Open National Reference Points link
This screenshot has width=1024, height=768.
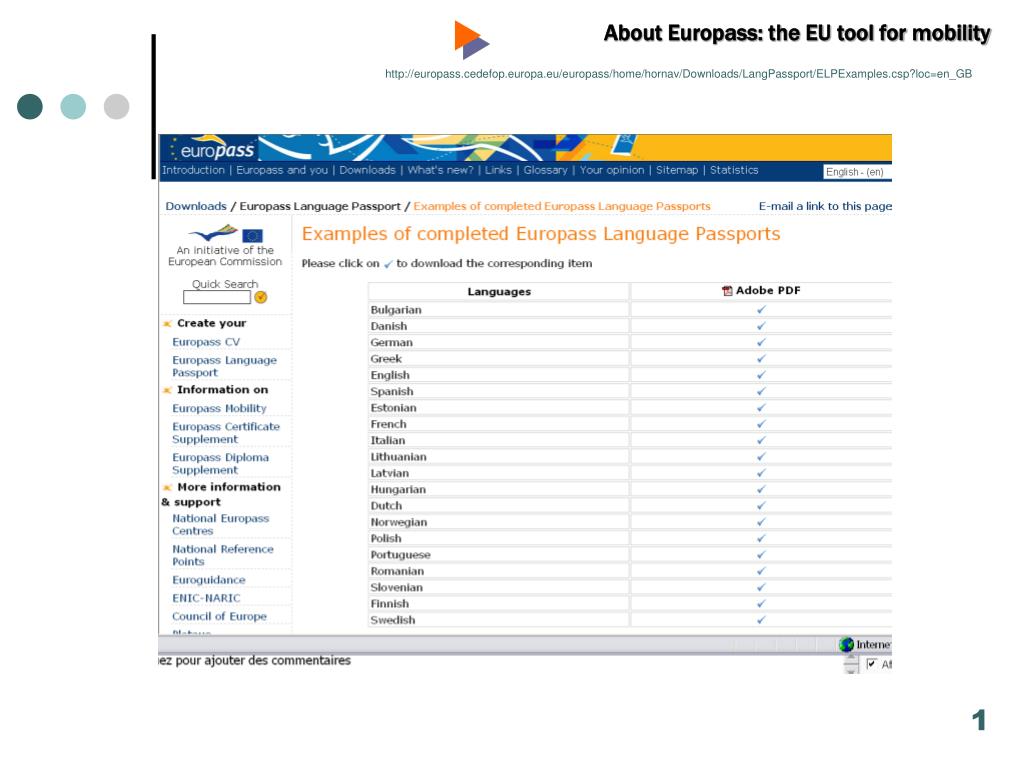(223, 555)
